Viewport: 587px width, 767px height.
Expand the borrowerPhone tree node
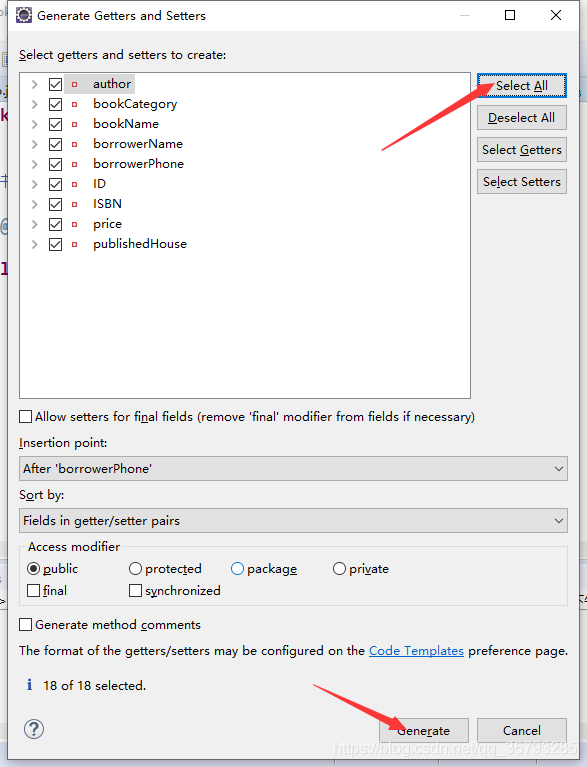click(34, 164)
